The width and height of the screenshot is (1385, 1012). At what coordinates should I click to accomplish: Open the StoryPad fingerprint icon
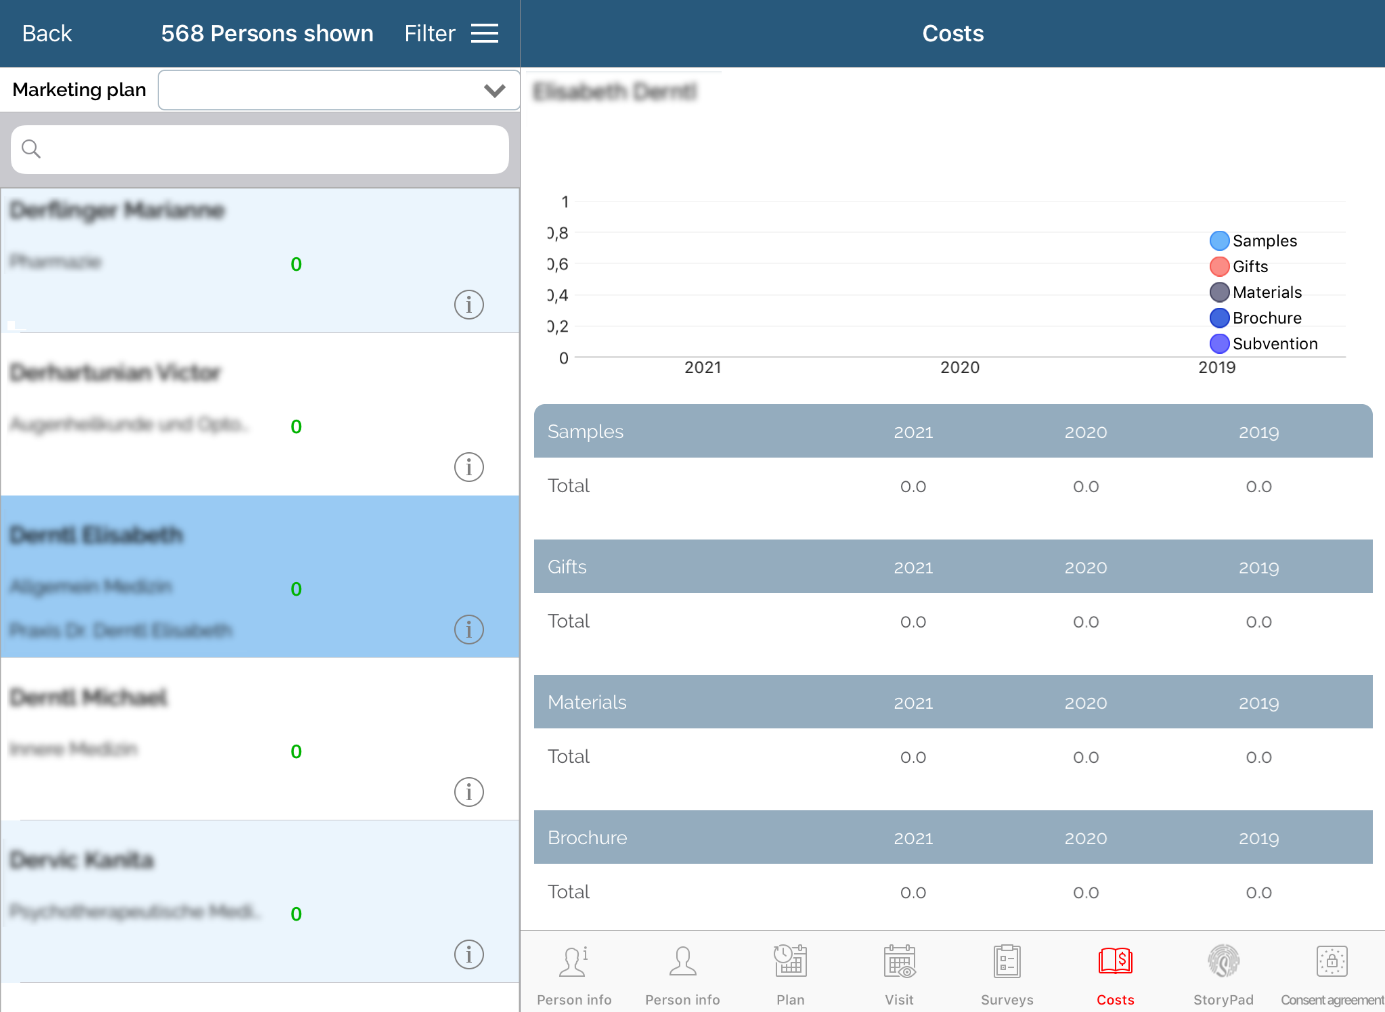click(1223, 962)
